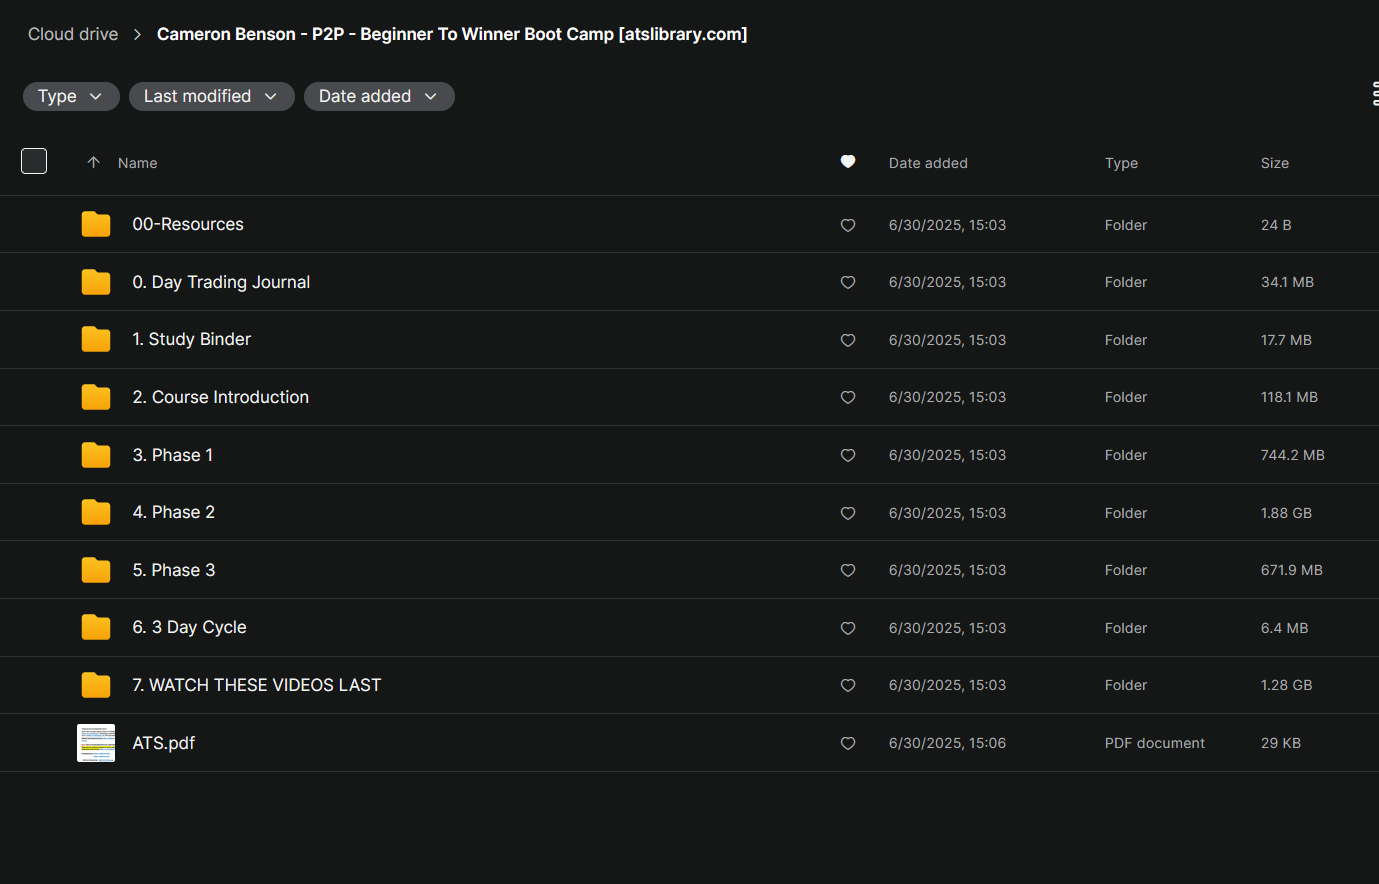The width and height of the screenshot is (1379, 884).
Task: Open the view options icon at the far right
Action: tap(1374, 95)
